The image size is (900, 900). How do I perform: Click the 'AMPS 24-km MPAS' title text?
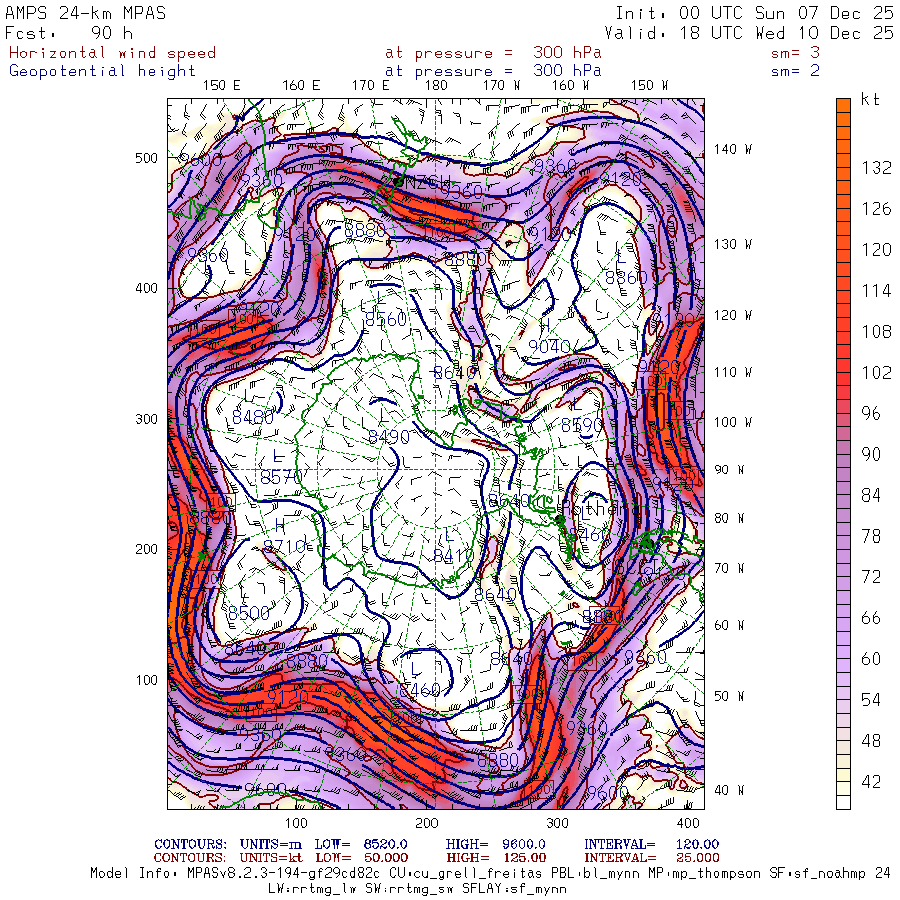coord(86,13)
